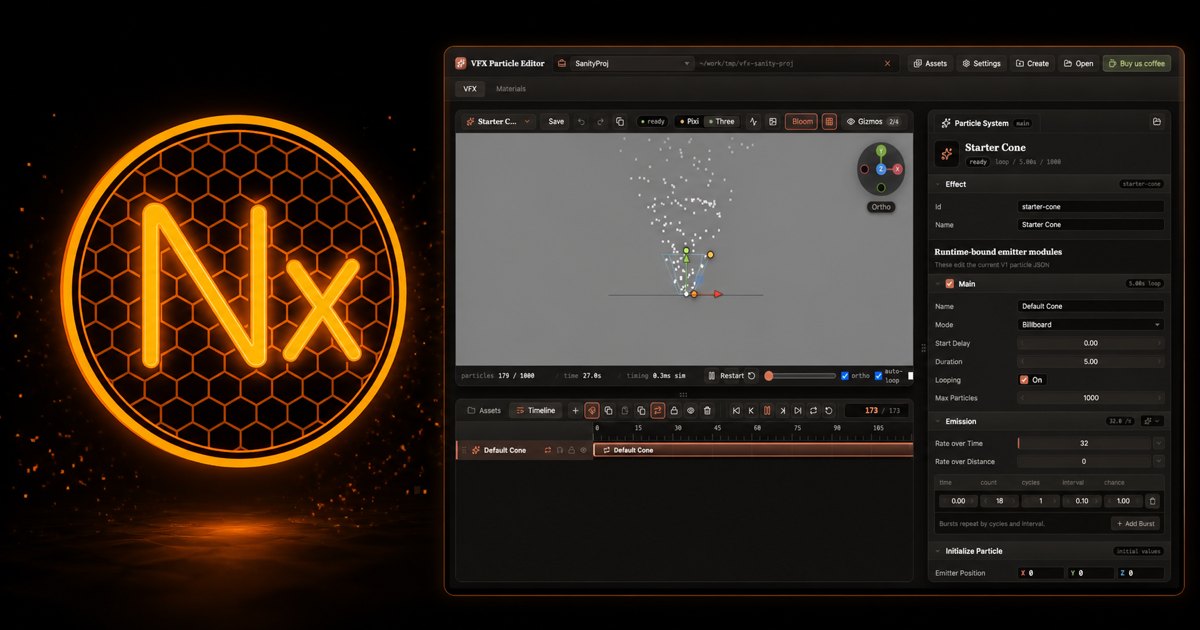Click the redo arrow in viewport toolbar
Screen dimensions: 1200x630
(600, 121)
